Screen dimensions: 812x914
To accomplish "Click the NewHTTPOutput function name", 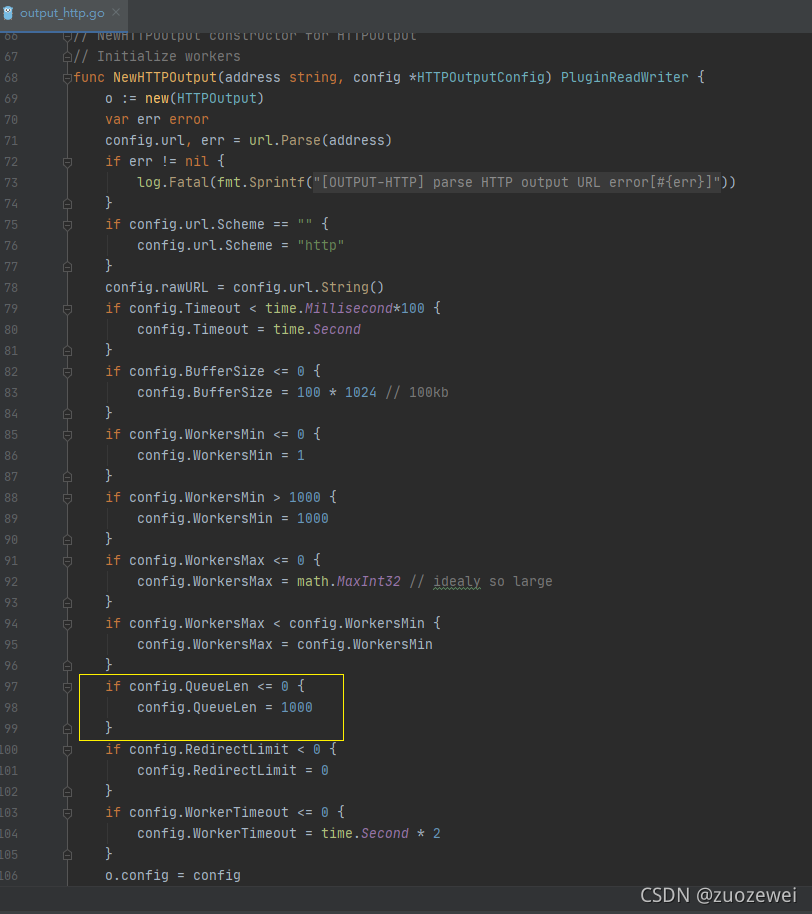I will point(165,78).
